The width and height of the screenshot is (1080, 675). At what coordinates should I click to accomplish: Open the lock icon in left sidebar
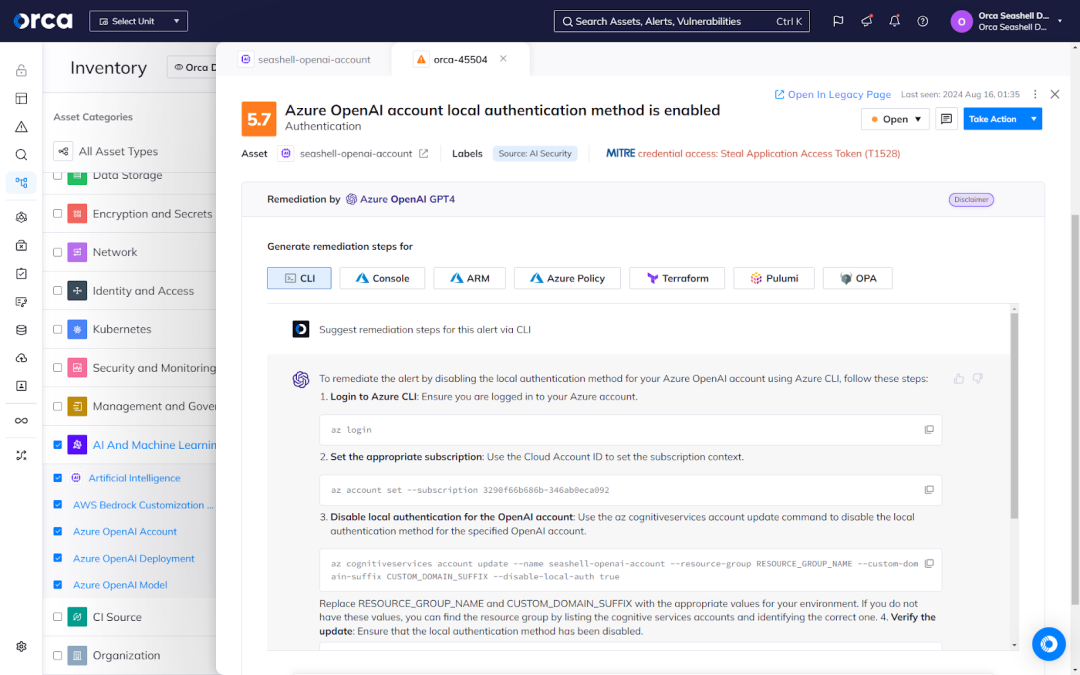point(21,70)
